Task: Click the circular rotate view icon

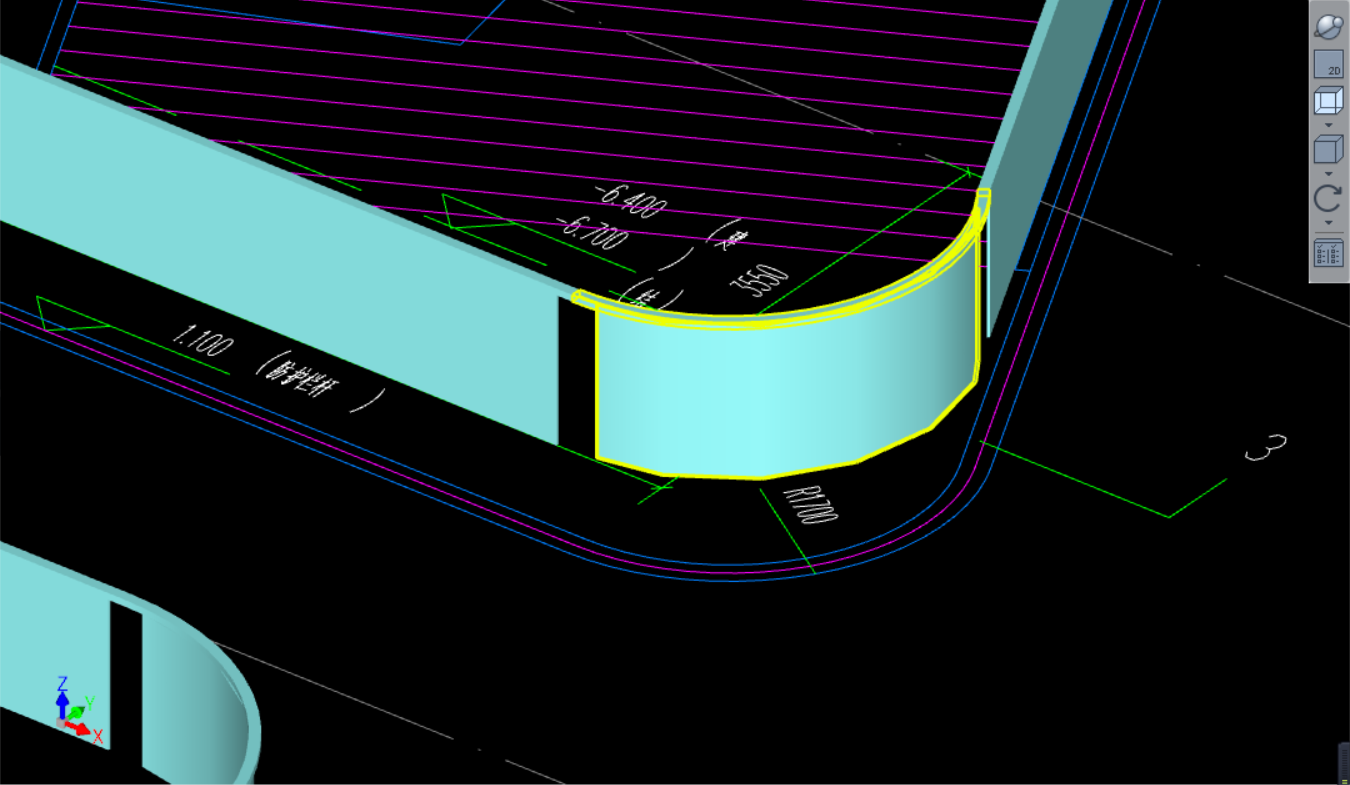Action: [1328, 198]
